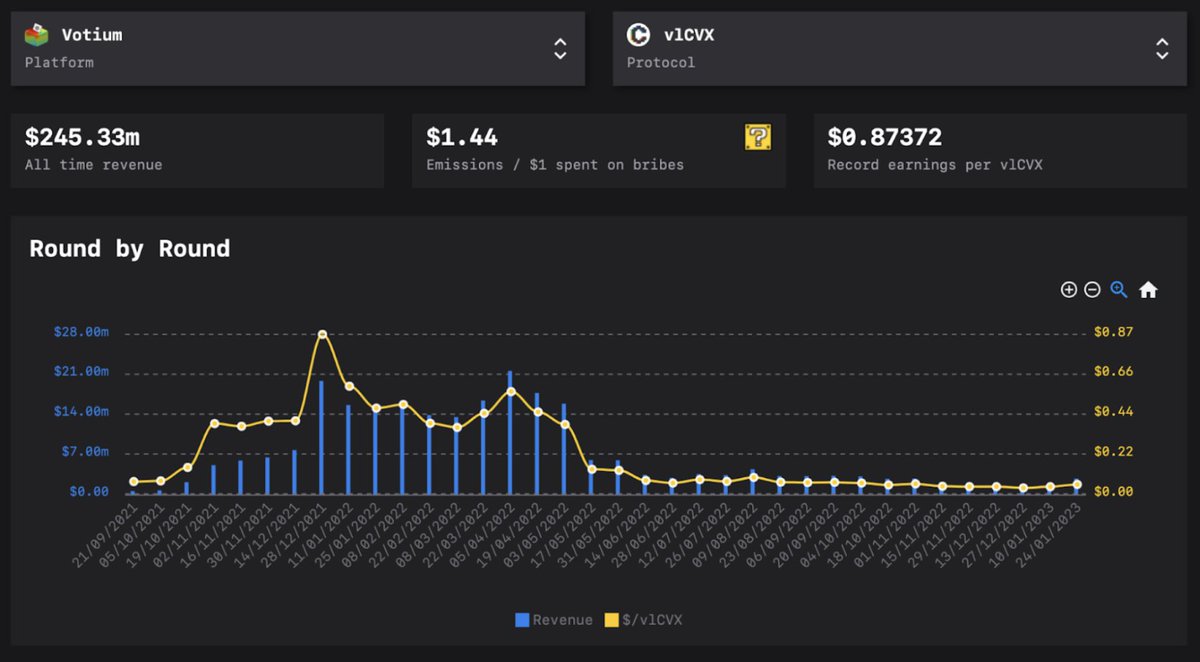Click the zoom in plus icon

point(1068,290)
